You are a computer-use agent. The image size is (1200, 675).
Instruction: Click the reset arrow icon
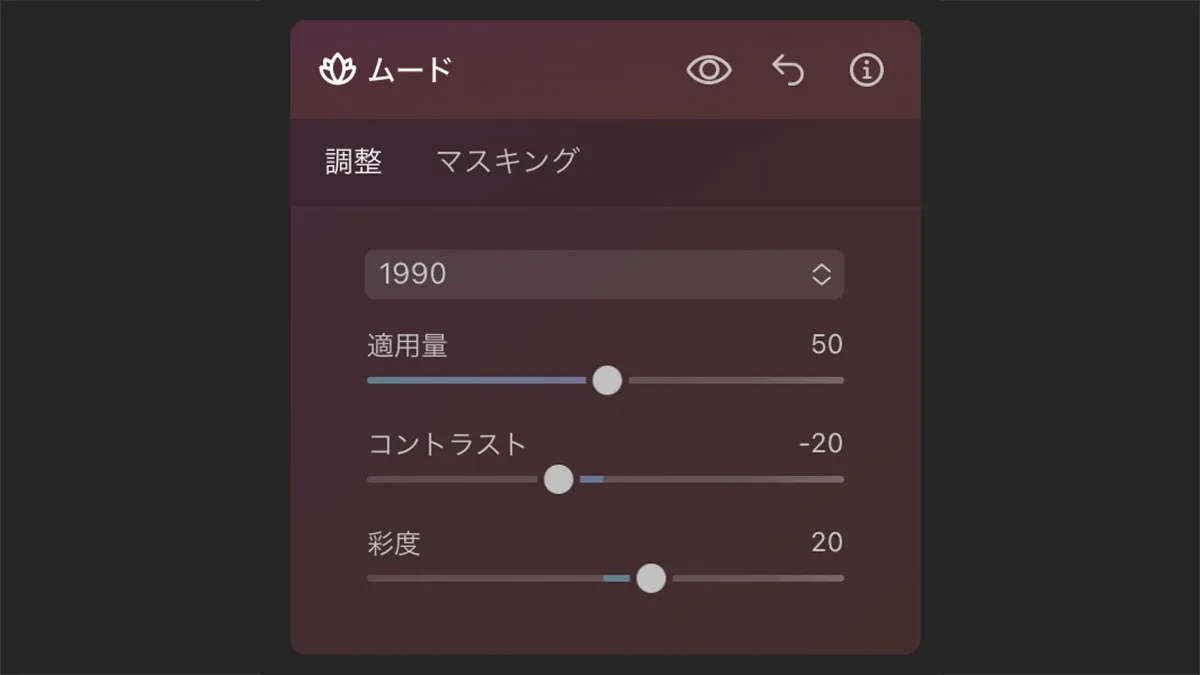click(x=788, y=70)
